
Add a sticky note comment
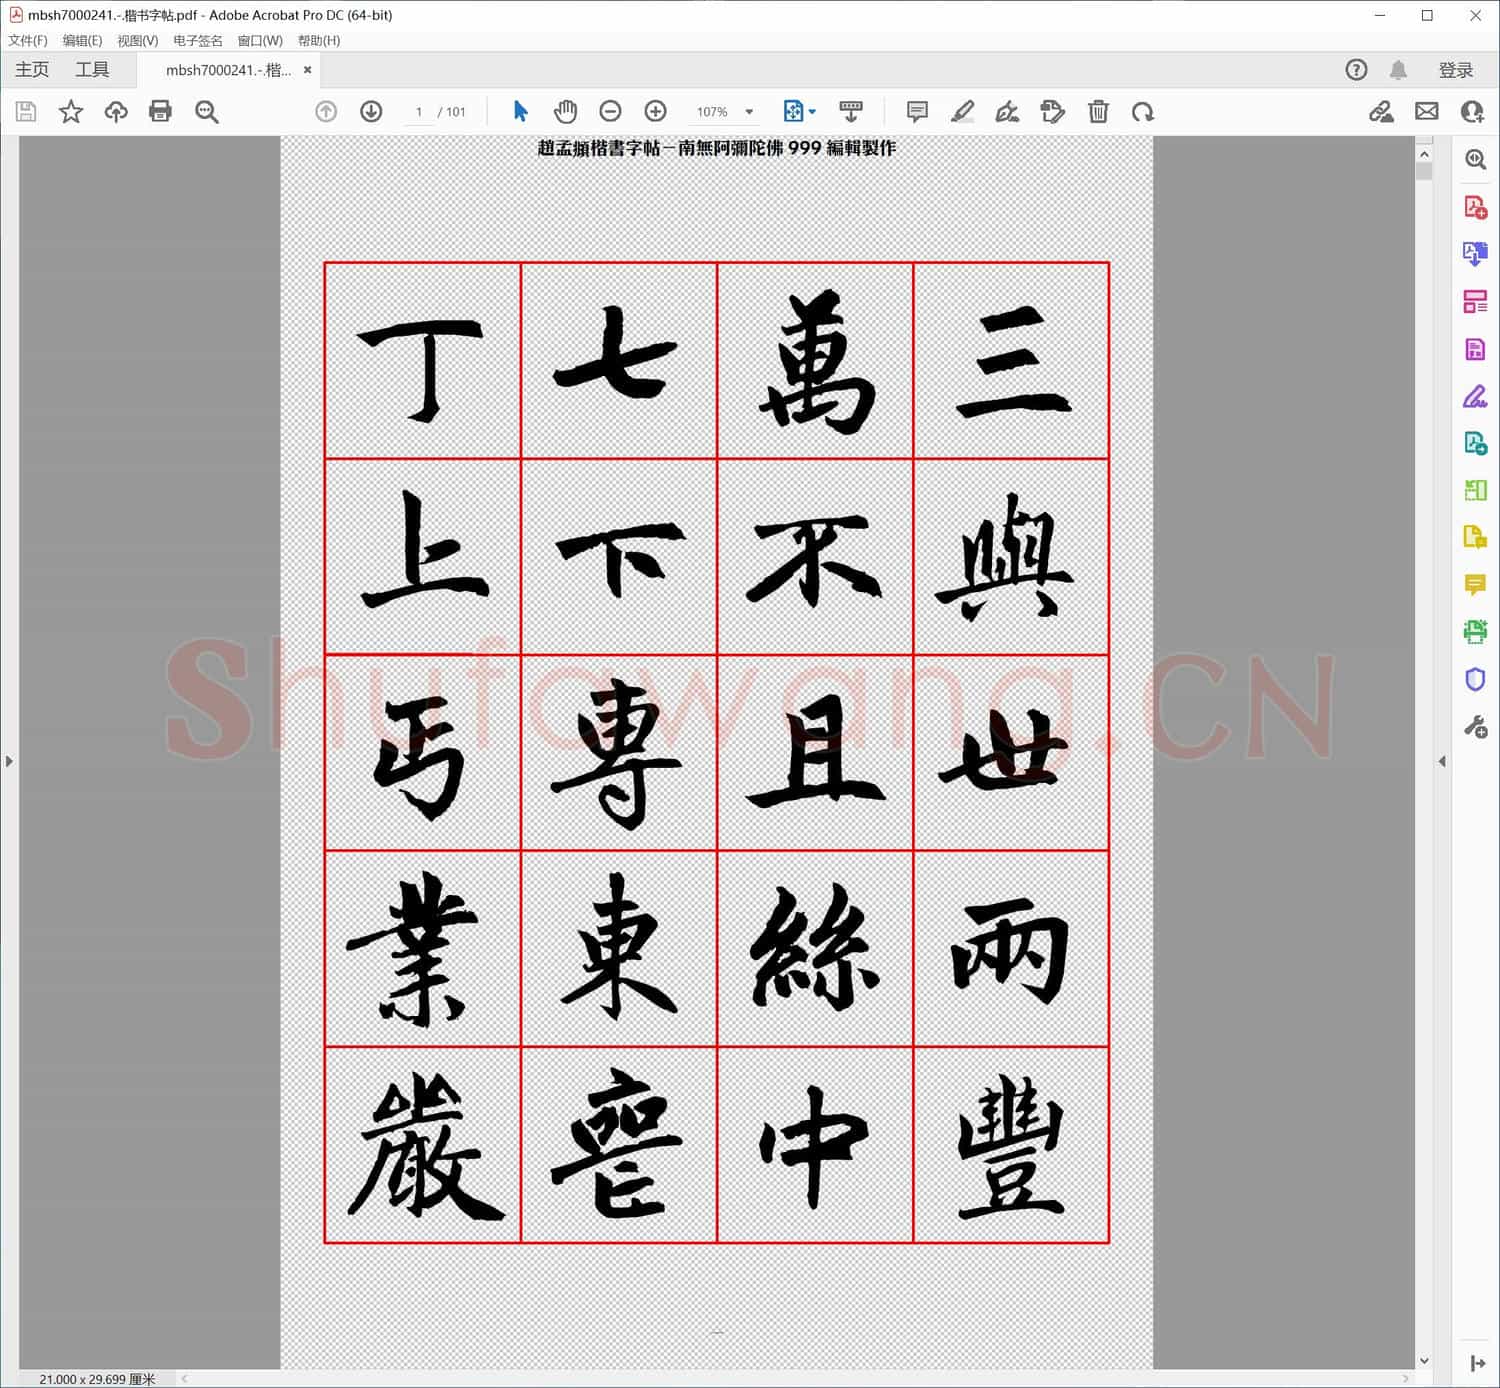(916, 111)
